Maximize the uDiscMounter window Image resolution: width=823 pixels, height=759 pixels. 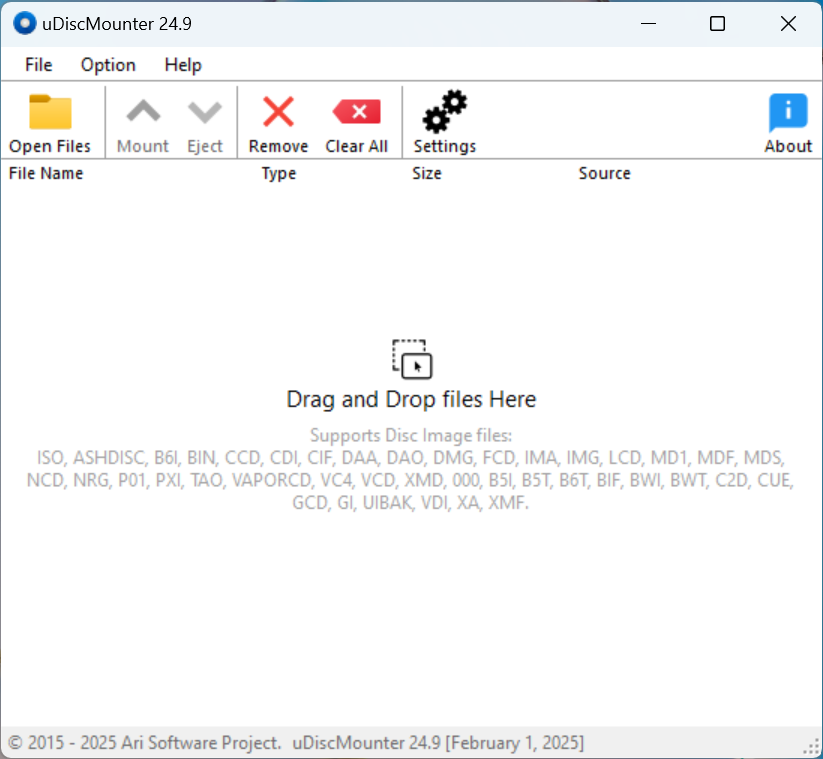point(718,24)
